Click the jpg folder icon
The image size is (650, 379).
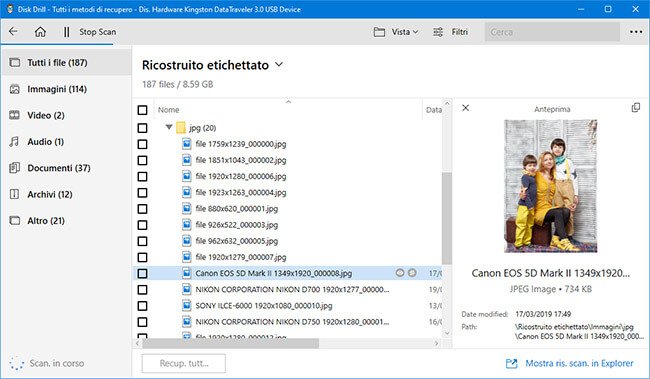click(x=181, y=128)
